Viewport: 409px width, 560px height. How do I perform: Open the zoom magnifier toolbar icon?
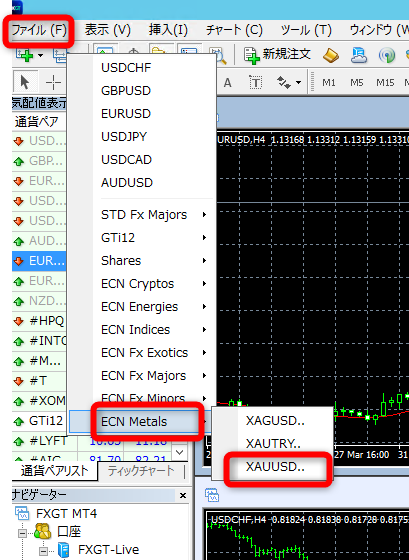(218, 55)
